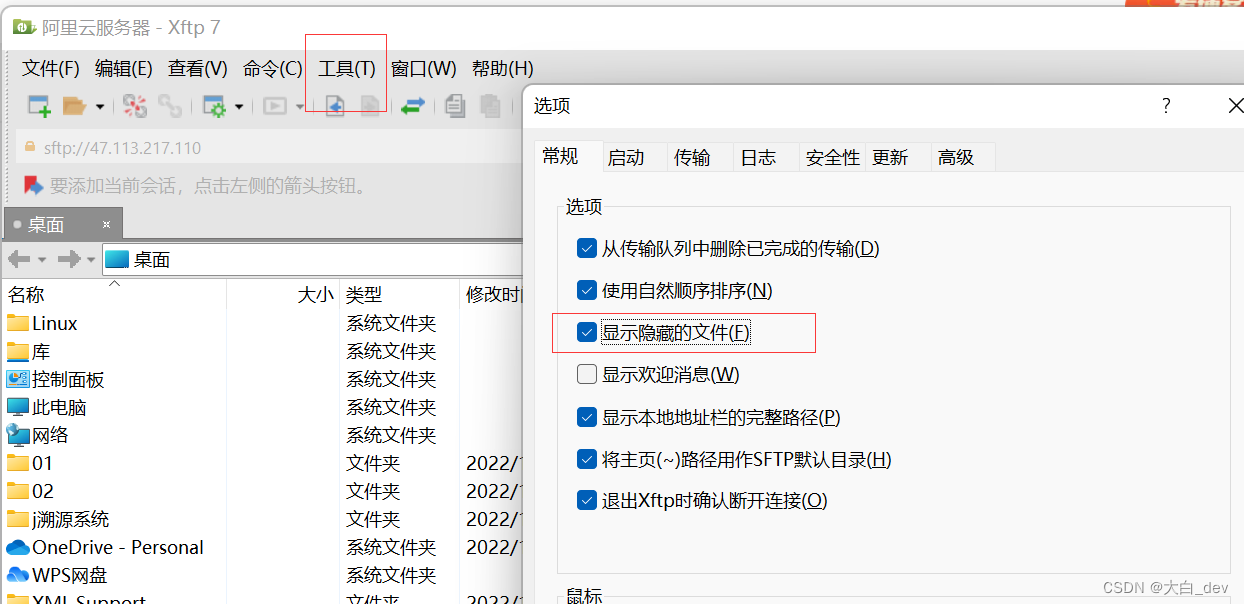Toggle 退出Xftp时确认断开连接 checkbox
1244x604 pixels.
(x=587, y=500)
